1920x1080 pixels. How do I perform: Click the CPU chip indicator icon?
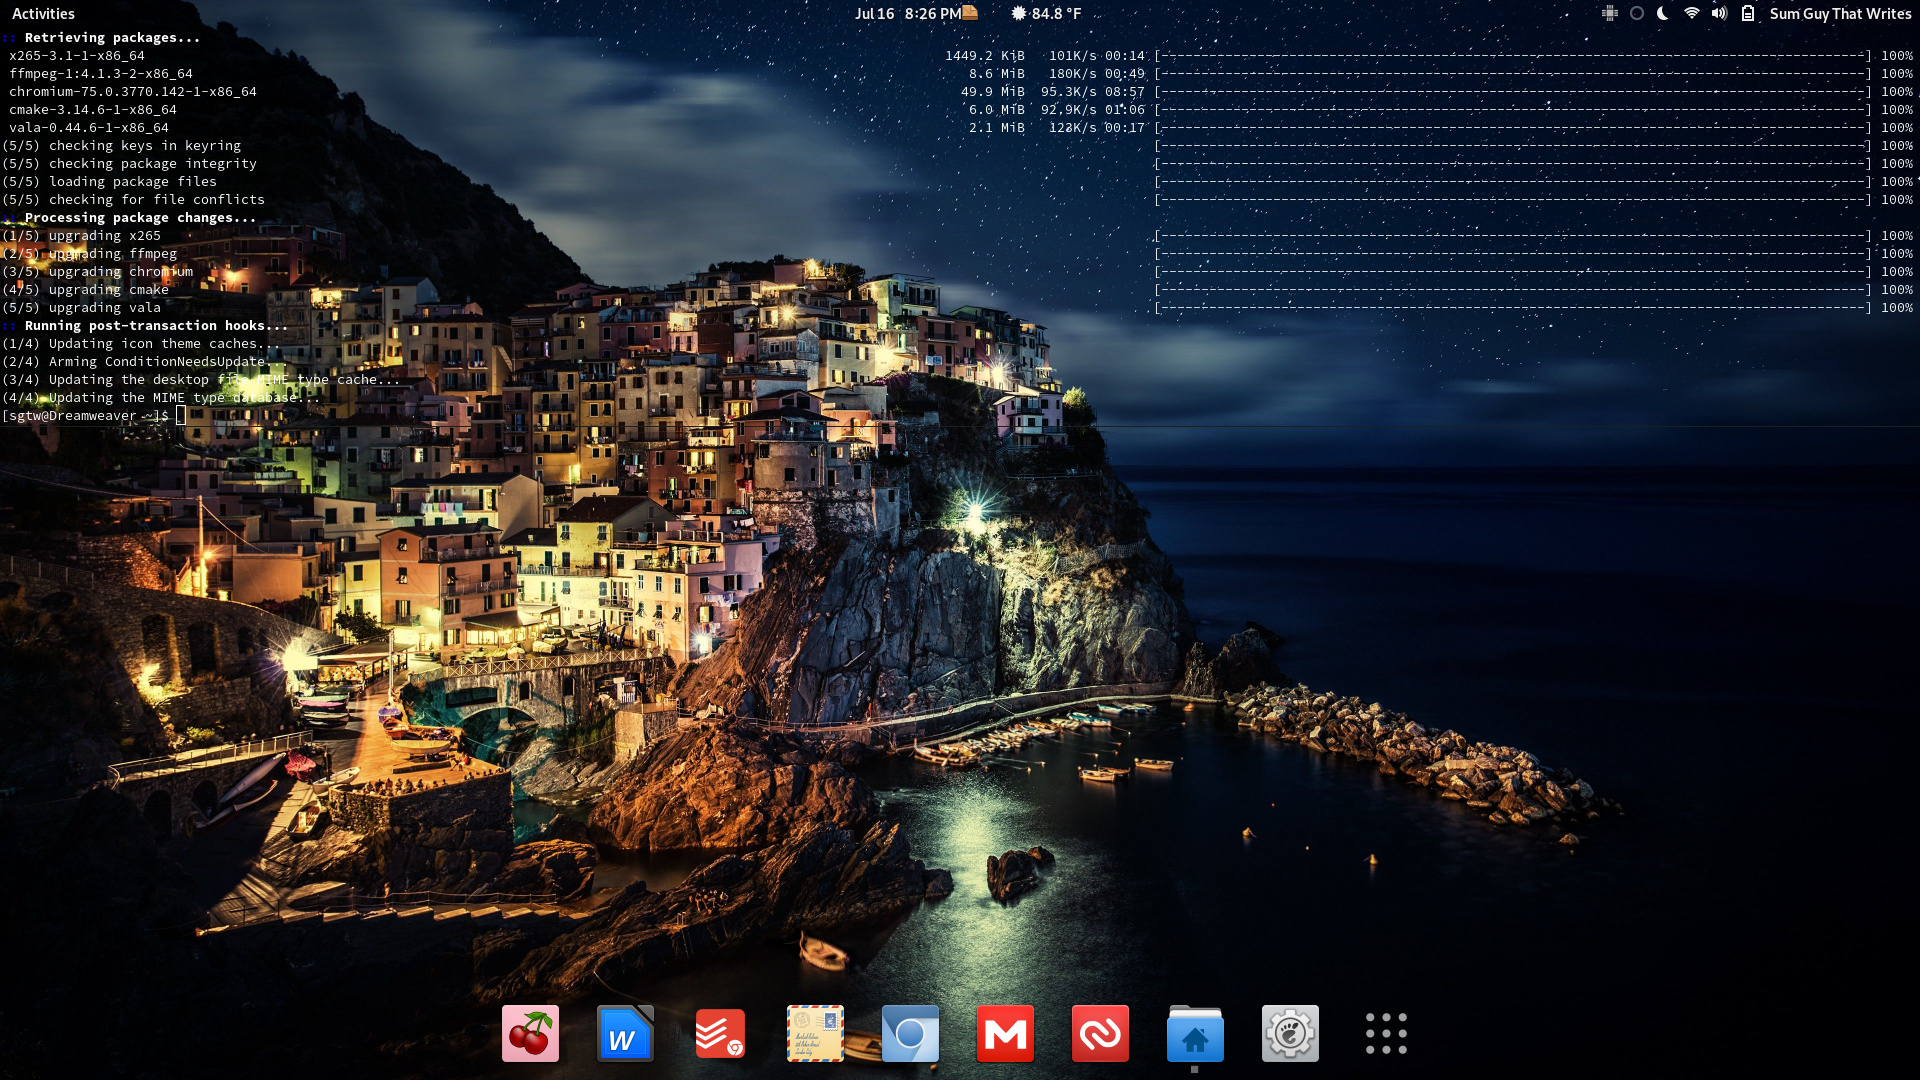point(1610,14)
